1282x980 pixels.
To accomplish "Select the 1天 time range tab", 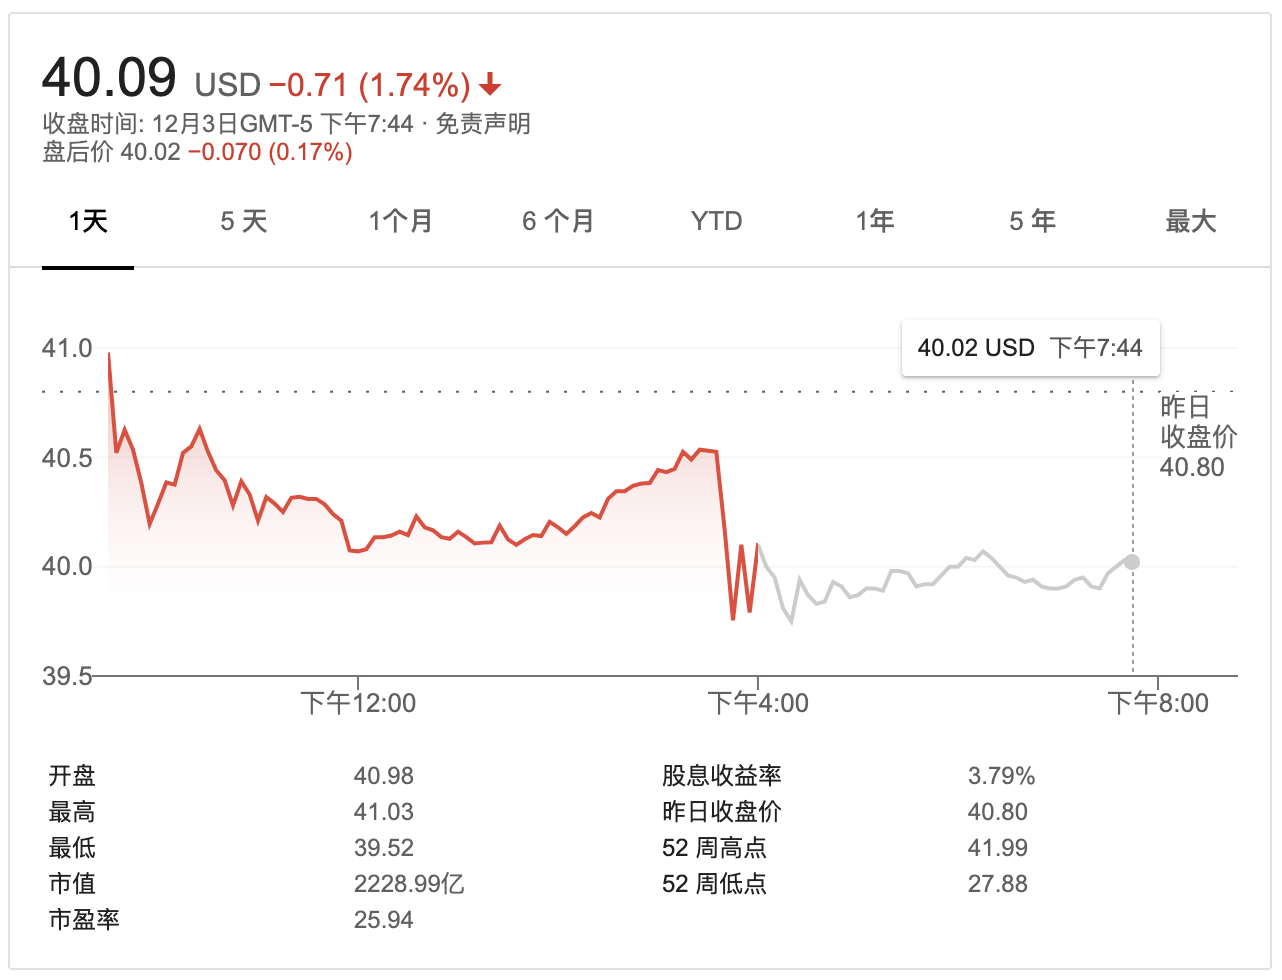I will pyautogui.click(x=88, y=221).
